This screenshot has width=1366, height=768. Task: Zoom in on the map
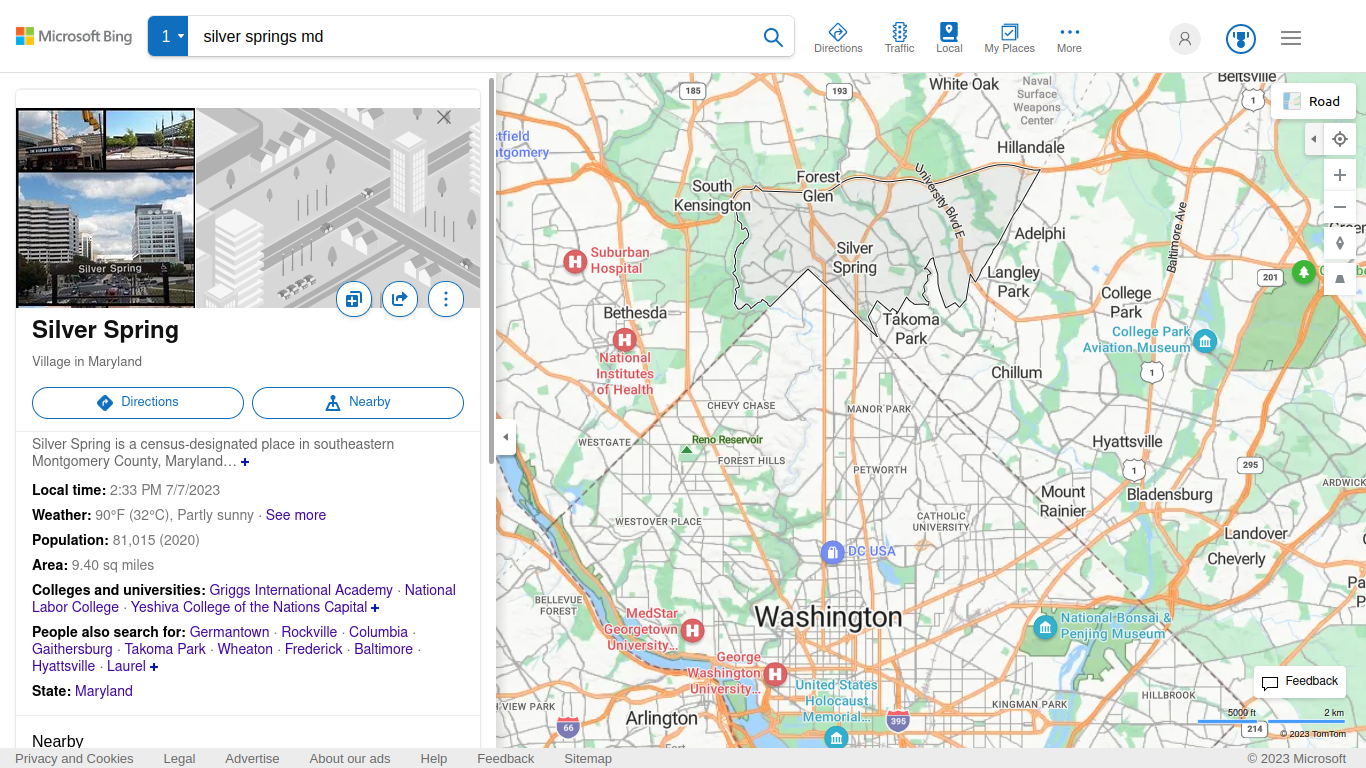point(1340,175)
